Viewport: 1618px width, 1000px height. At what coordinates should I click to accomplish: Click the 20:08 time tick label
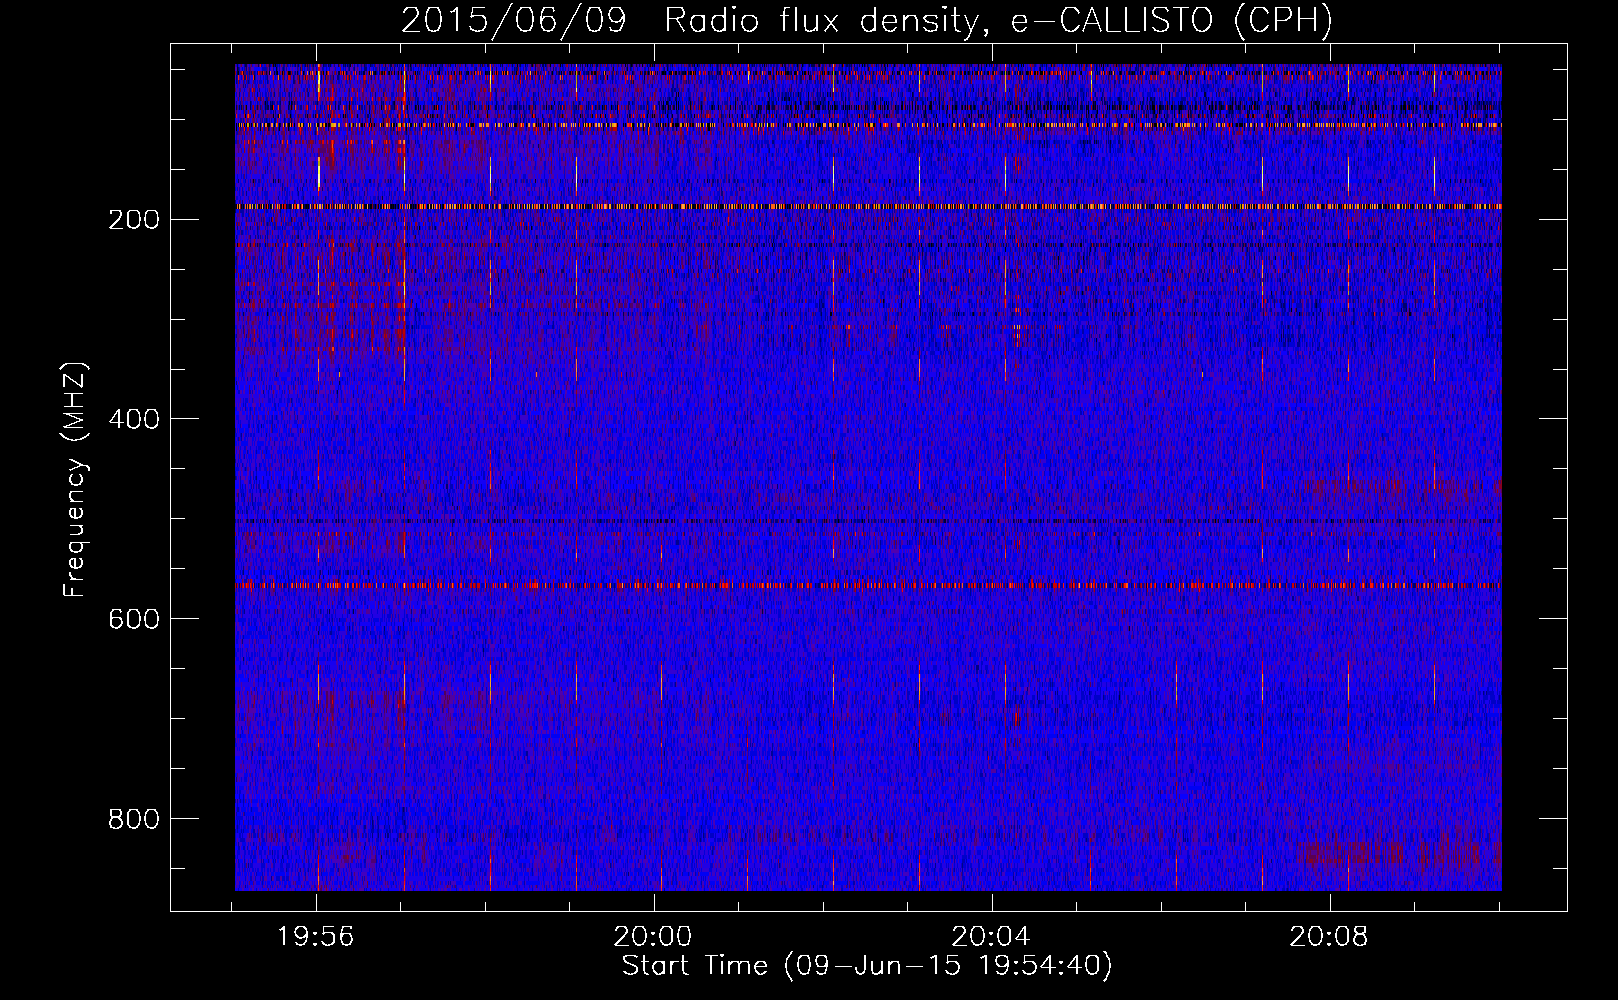pos(1328,937)
